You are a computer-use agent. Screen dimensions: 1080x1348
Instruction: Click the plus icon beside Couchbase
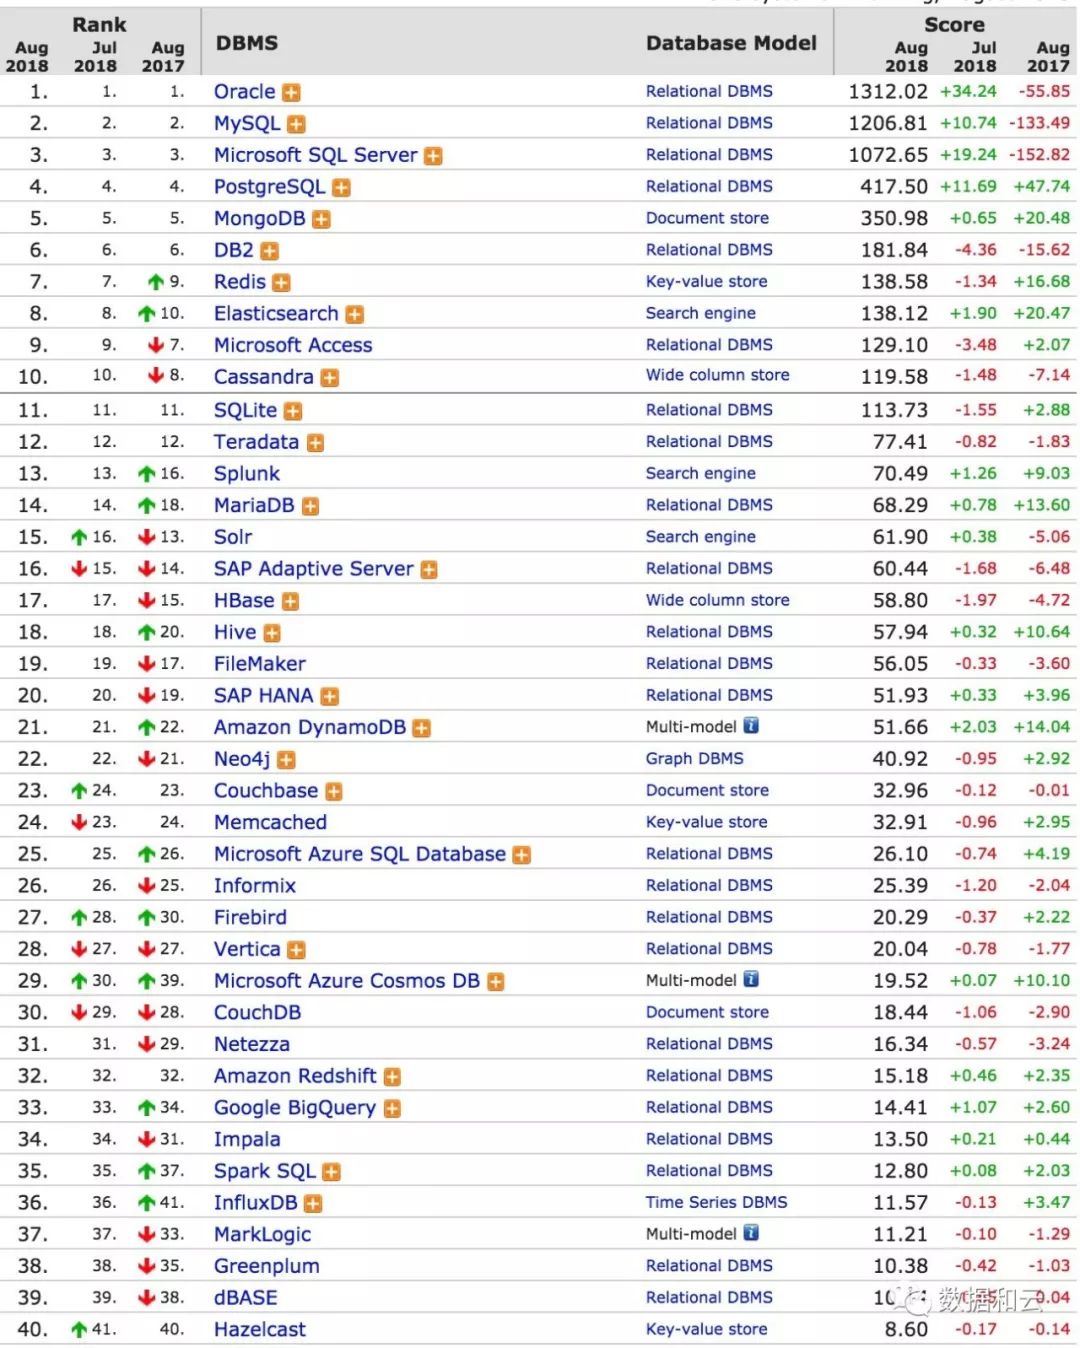334,792
